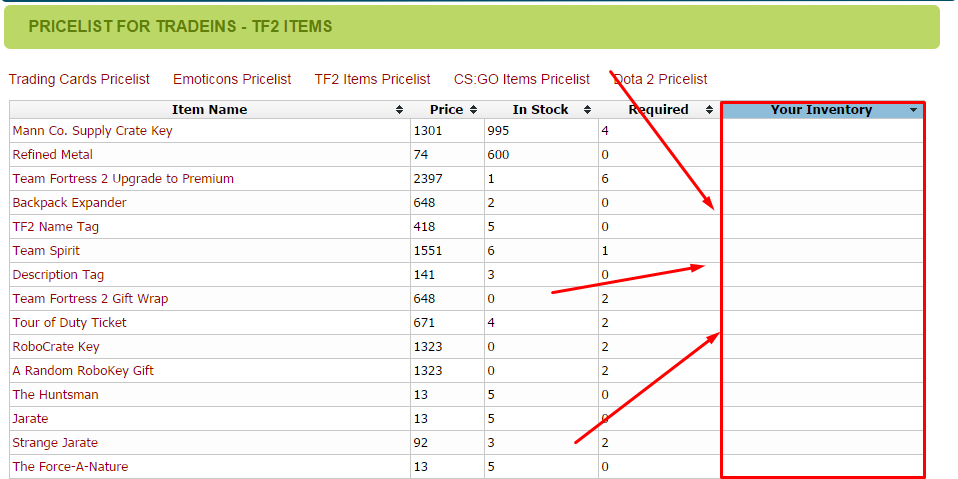This screenshot has height=479, width=958.
Task: Open Tour of Duty Ticket item
Action: 69,323
